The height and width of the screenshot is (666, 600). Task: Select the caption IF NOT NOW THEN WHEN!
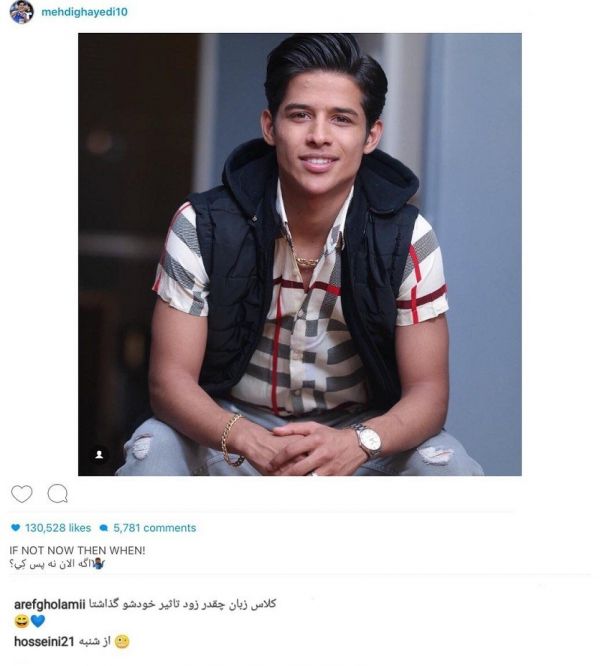pos(77,550)
